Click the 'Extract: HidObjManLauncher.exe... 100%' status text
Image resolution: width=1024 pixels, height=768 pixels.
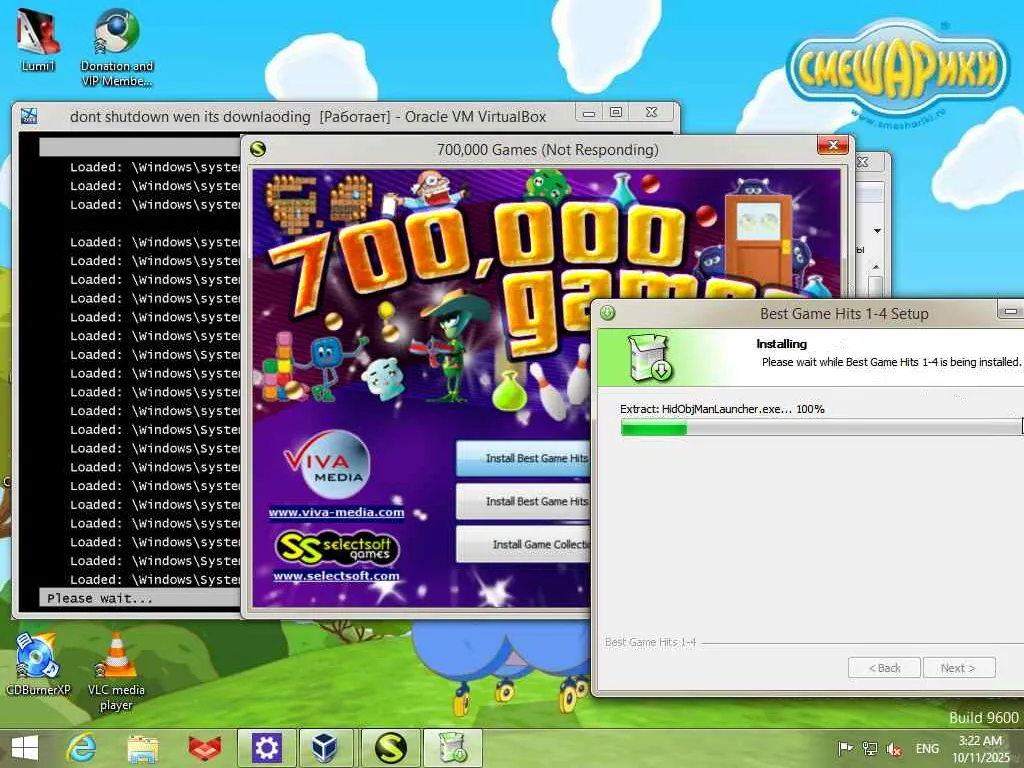(x=722, y=409)
